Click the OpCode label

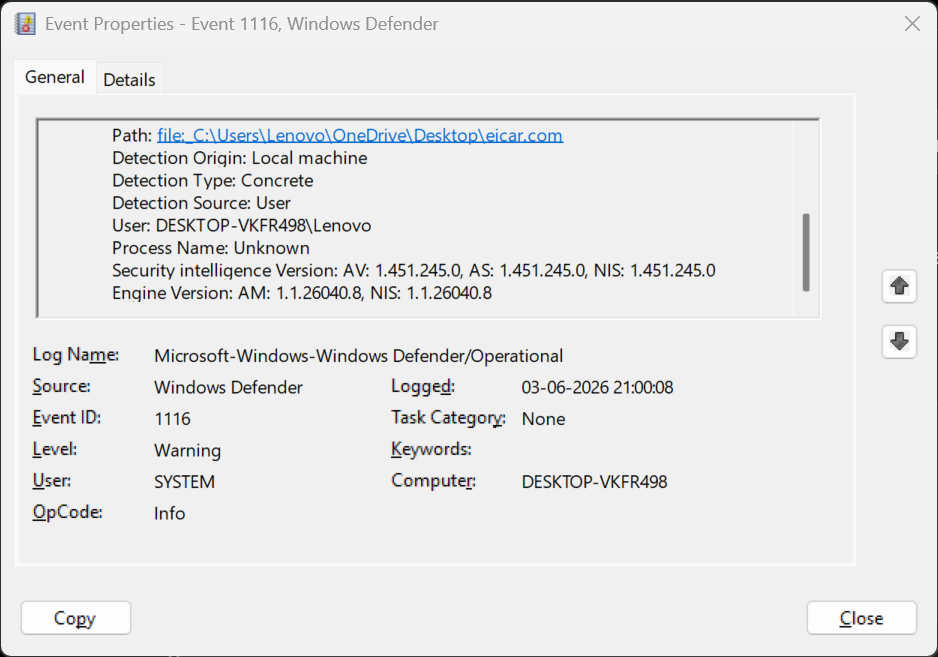click(67, 512)
